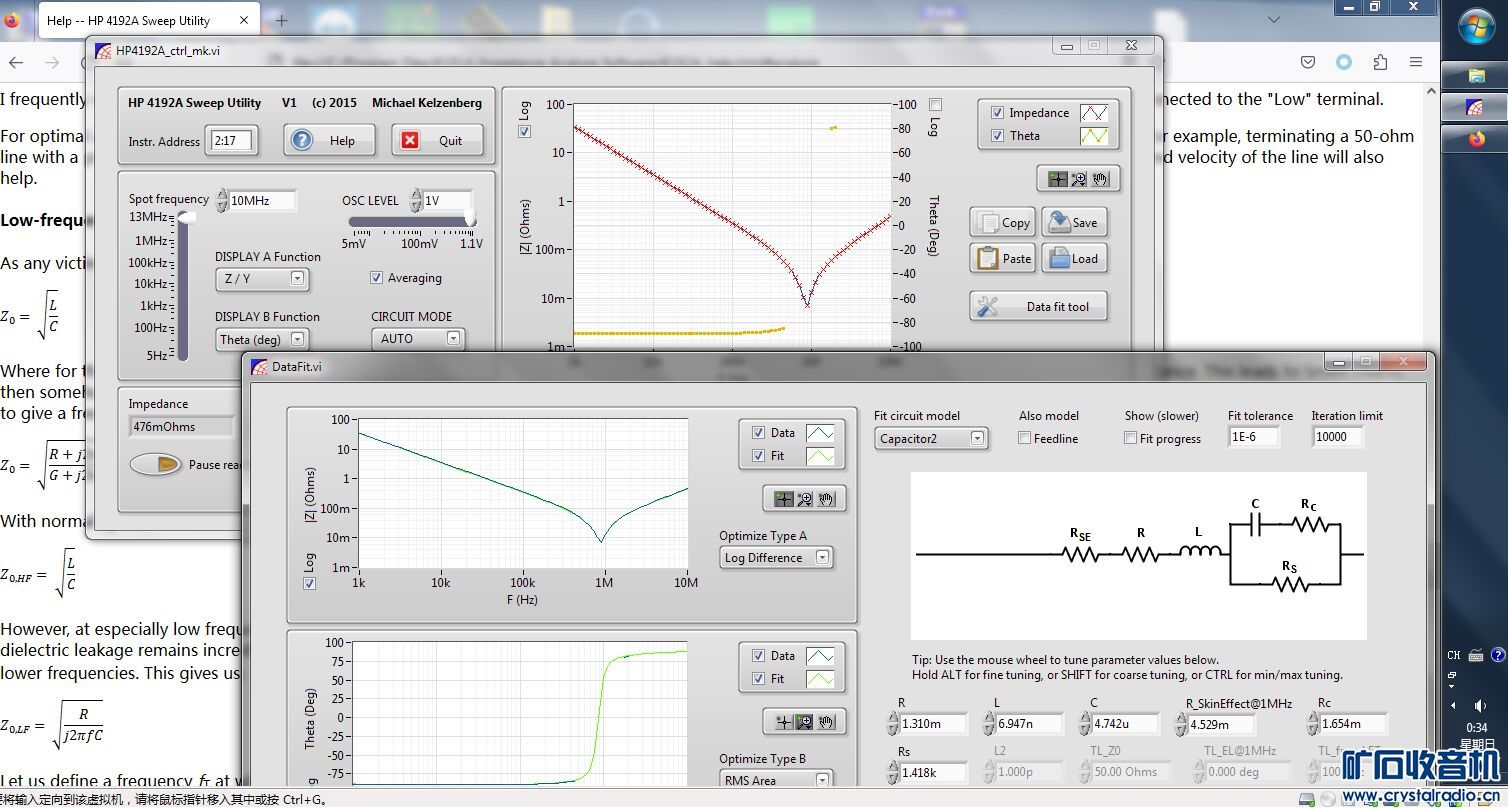This screenshot has height=808, width=1508.
Task: Click the Save to Pocket icon in Firefox
Action: pos(1308,62)
